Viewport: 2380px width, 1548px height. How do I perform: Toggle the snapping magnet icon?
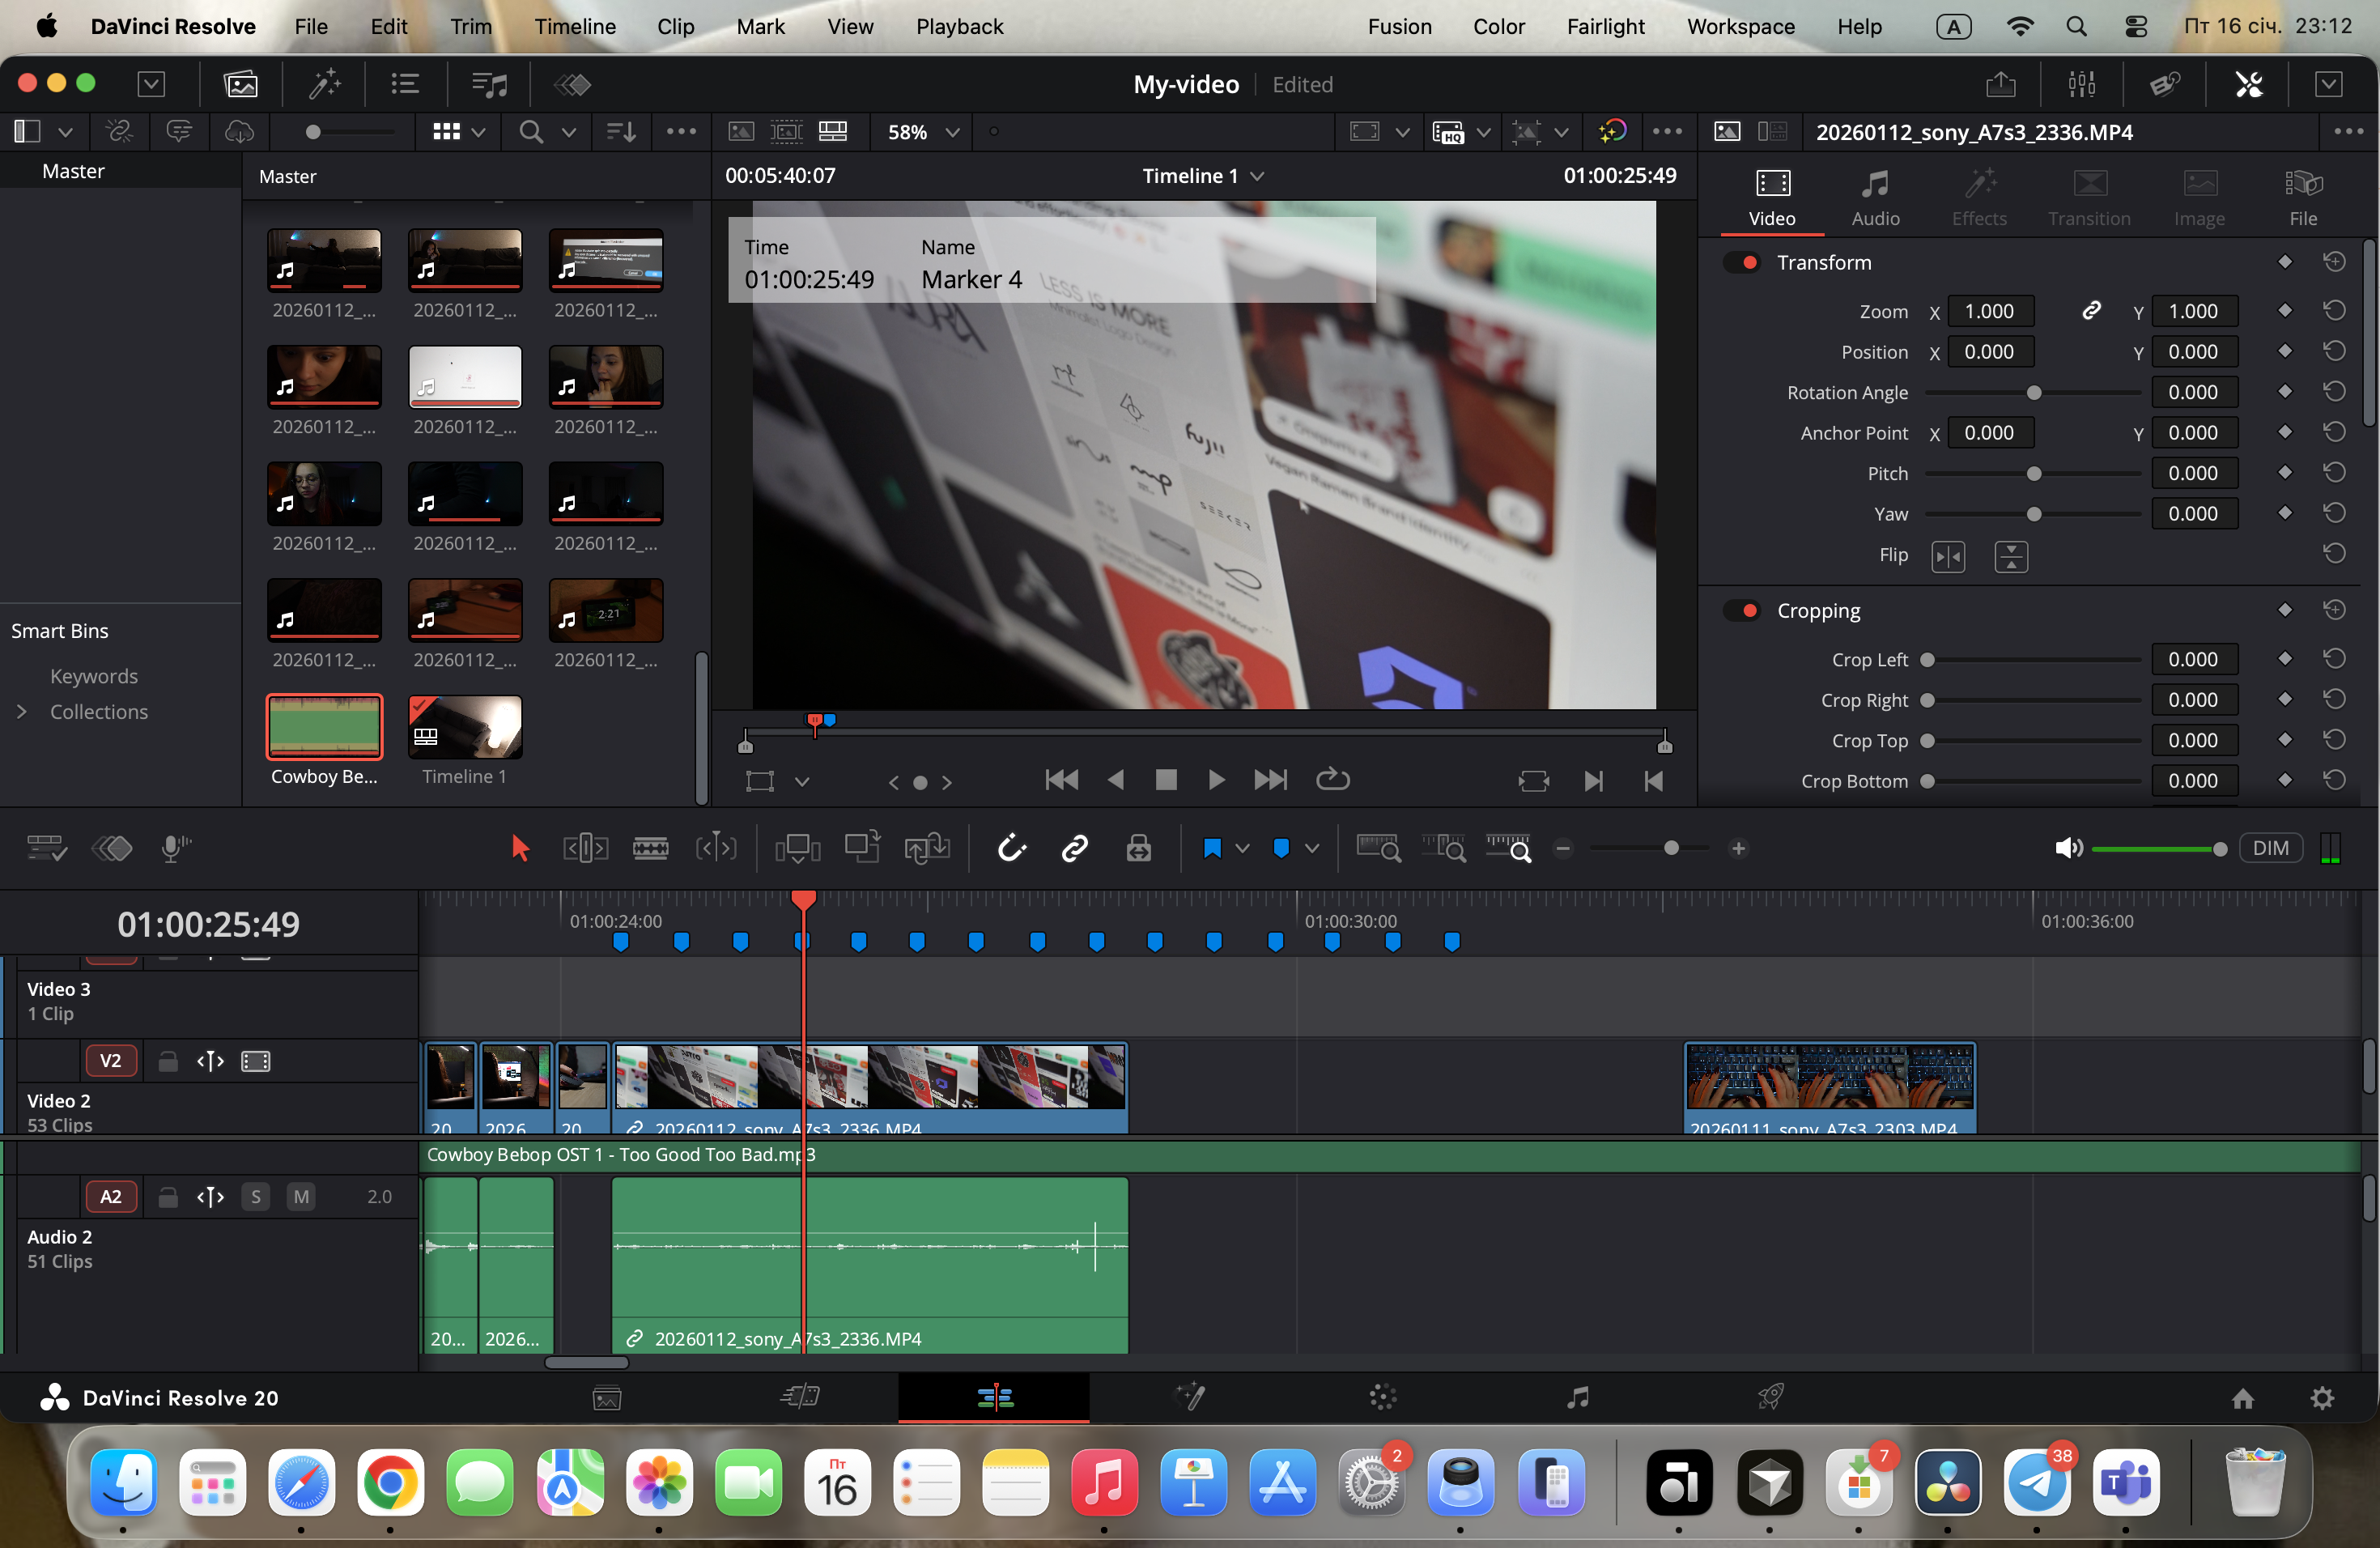coord(1011,849)
